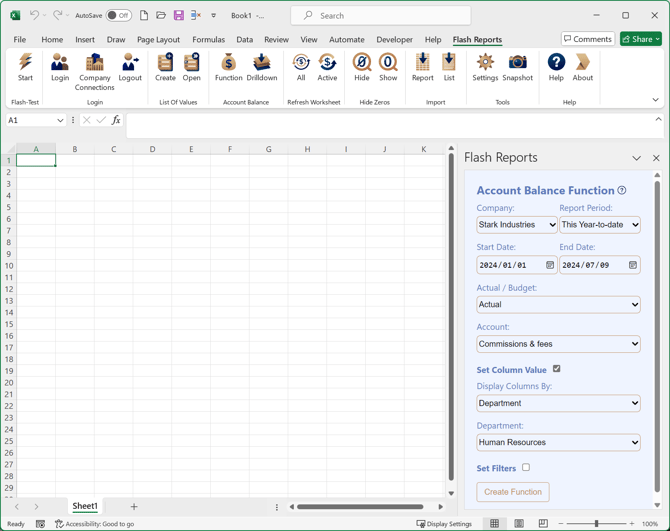Expand the formula bar

[658, 120]
